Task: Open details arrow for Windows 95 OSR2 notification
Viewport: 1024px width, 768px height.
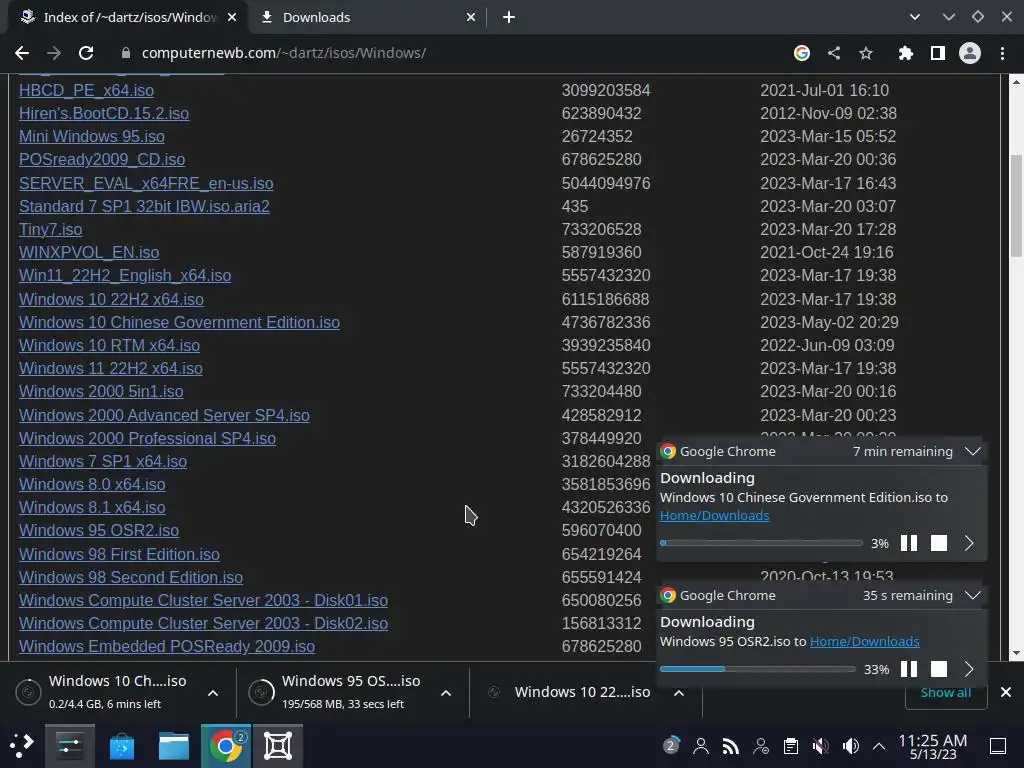Action: tap(969, 669)
